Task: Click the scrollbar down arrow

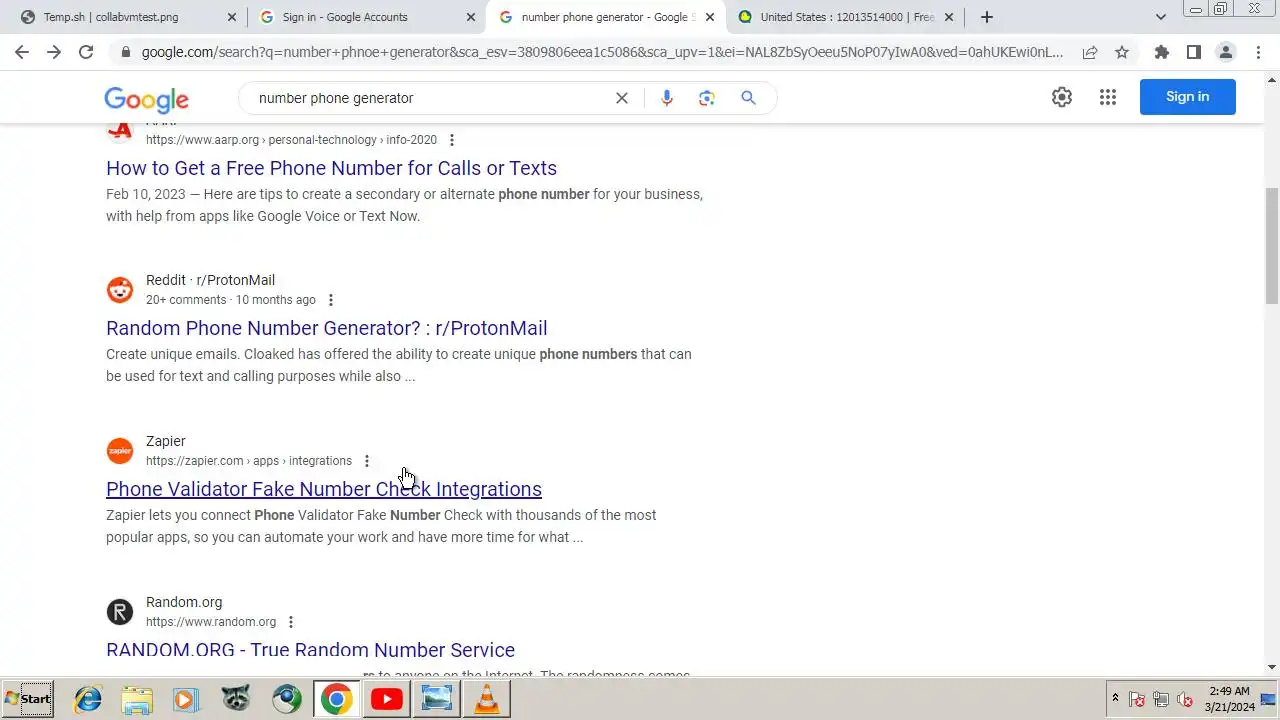Action: (1272, 667)
